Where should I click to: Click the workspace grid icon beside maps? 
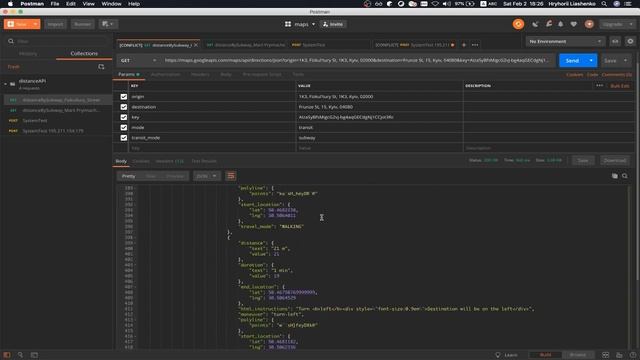click(x=288, y=24)
